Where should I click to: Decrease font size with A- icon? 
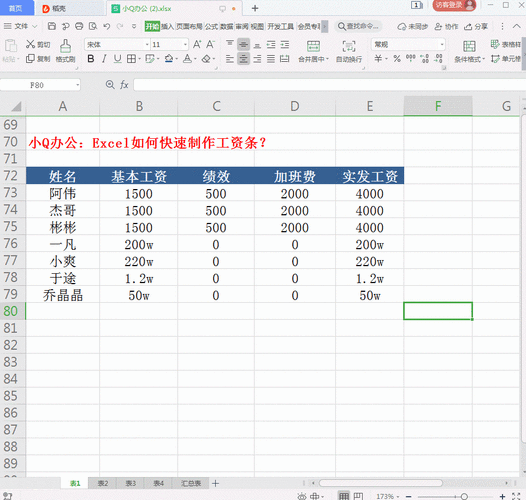click(210, 44)
